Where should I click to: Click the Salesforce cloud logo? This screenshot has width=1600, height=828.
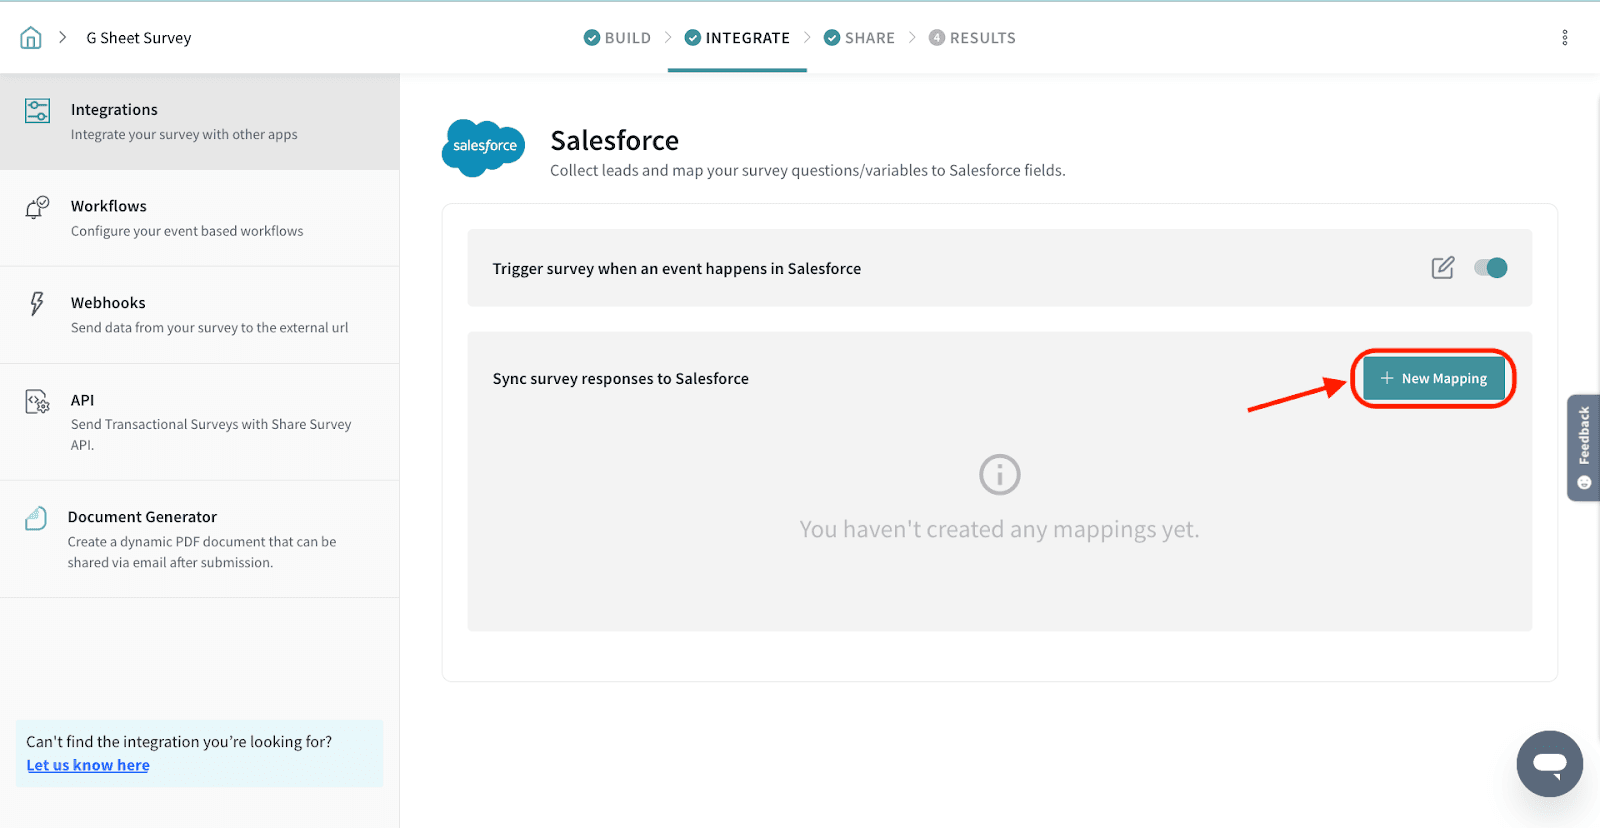[x=484, y=147]
